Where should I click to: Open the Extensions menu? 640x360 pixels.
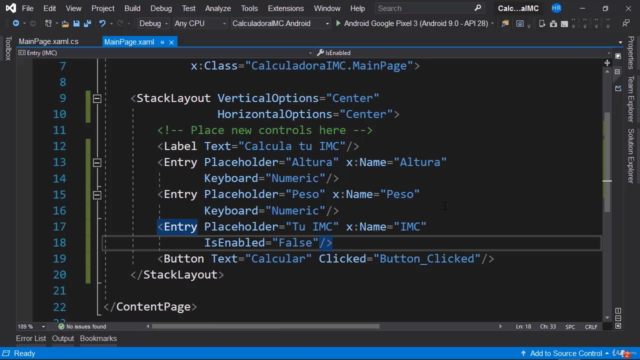pos(286,8)
